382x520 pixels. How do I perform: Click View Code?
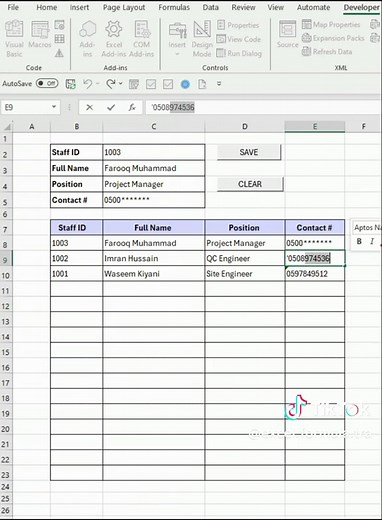point(239,39)
